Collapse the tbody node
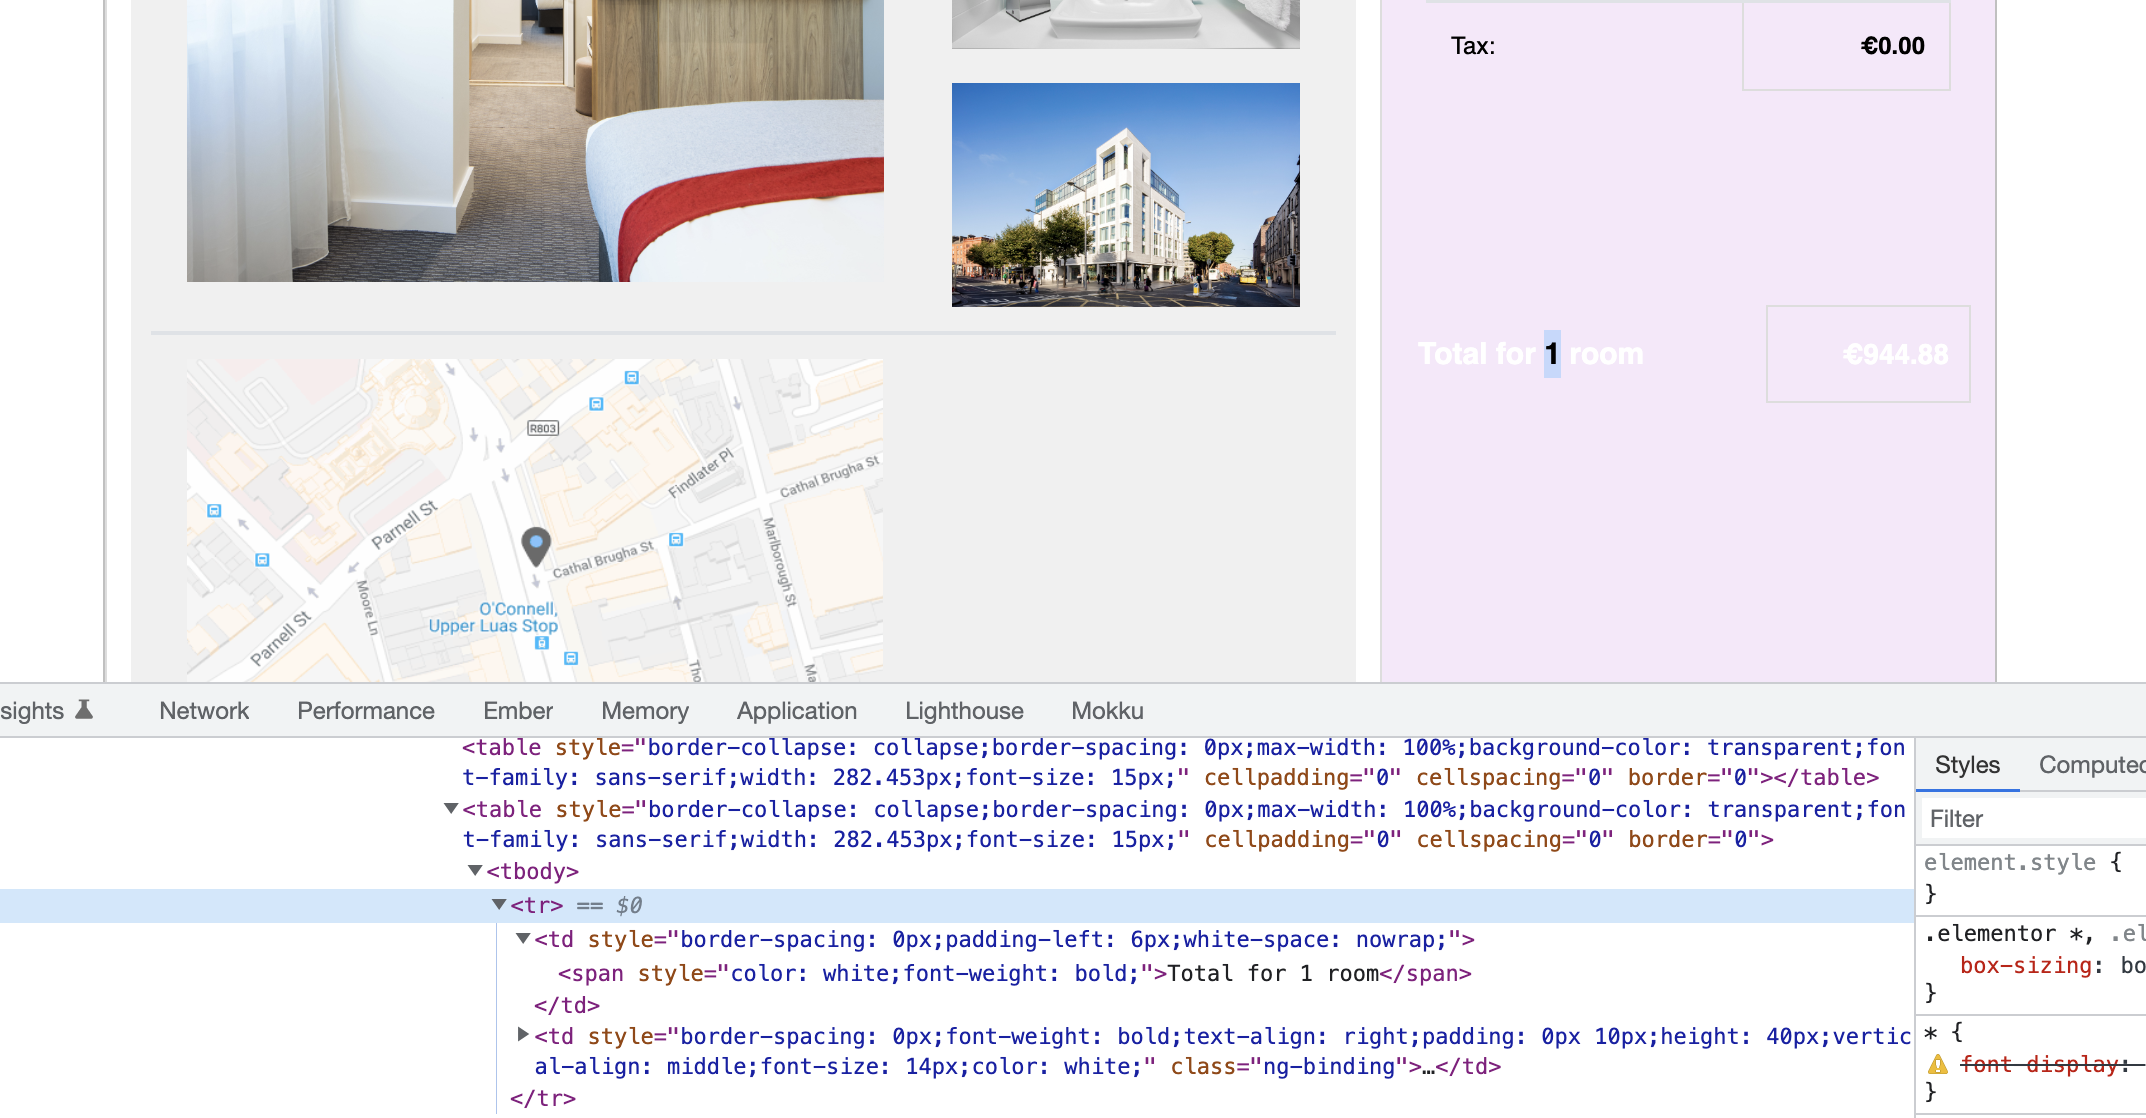 pos(475,870)
